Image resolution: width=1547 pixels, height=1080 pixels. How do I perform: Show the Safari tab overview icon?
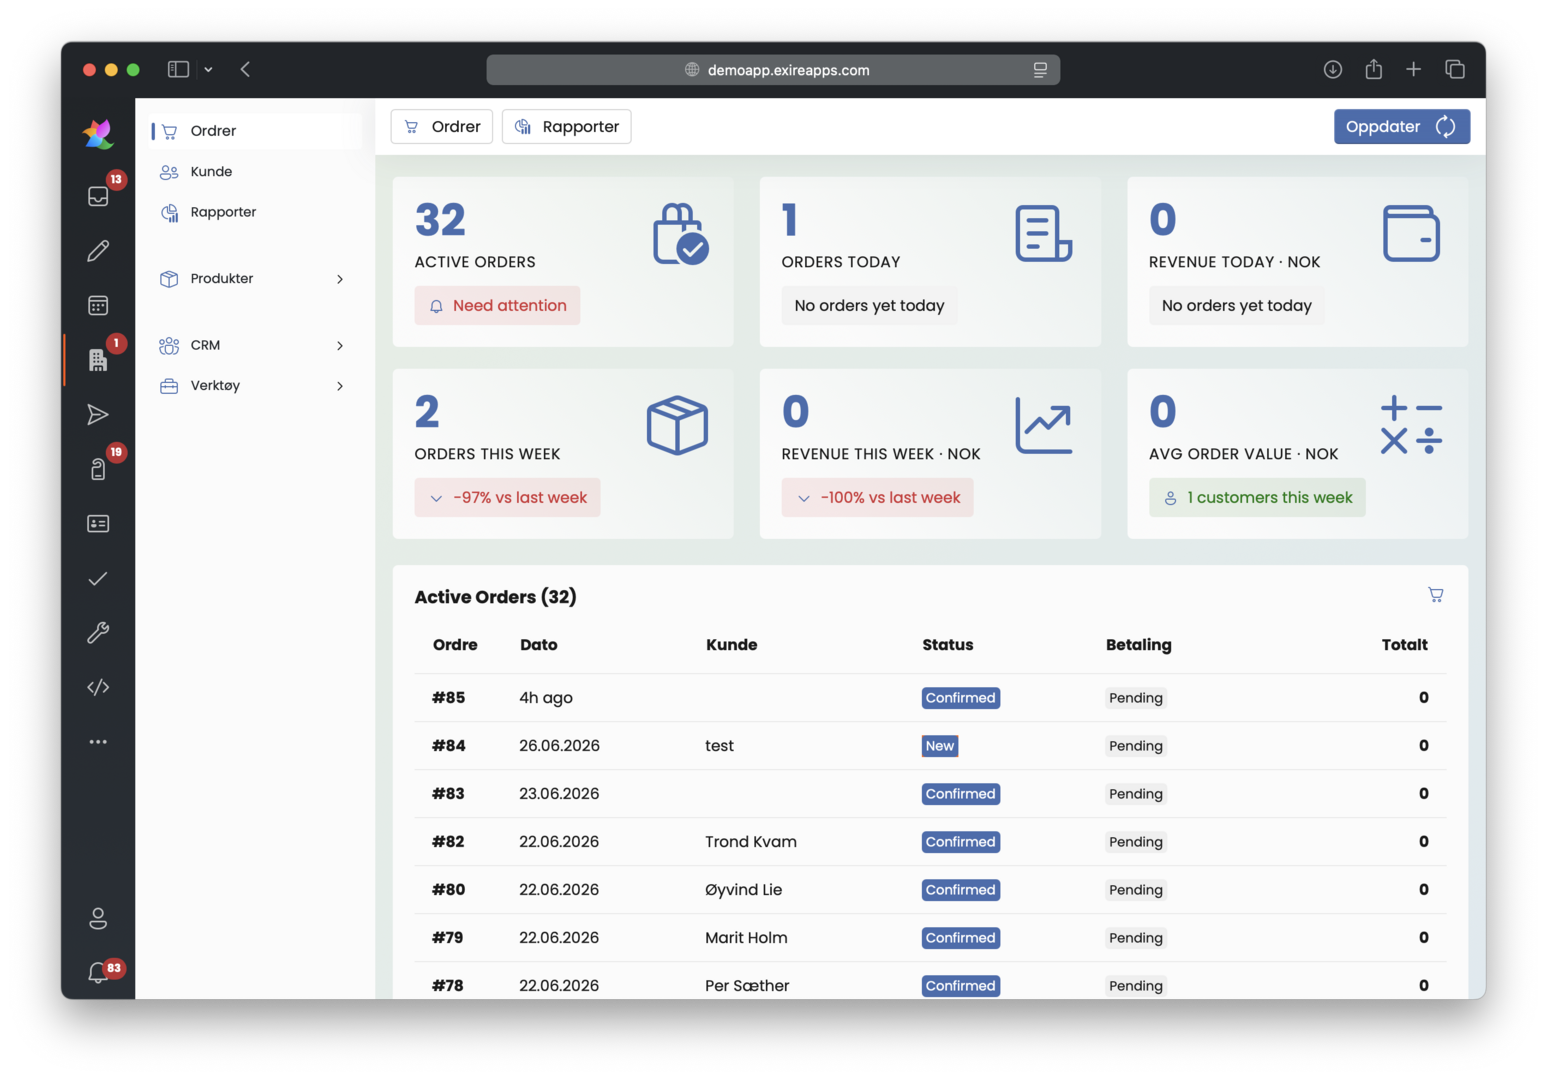[x=1455, y=69]
